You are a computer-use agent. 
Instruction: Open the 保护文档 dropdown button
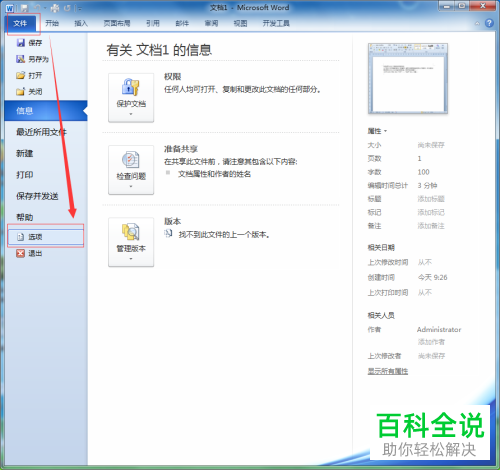131,98
